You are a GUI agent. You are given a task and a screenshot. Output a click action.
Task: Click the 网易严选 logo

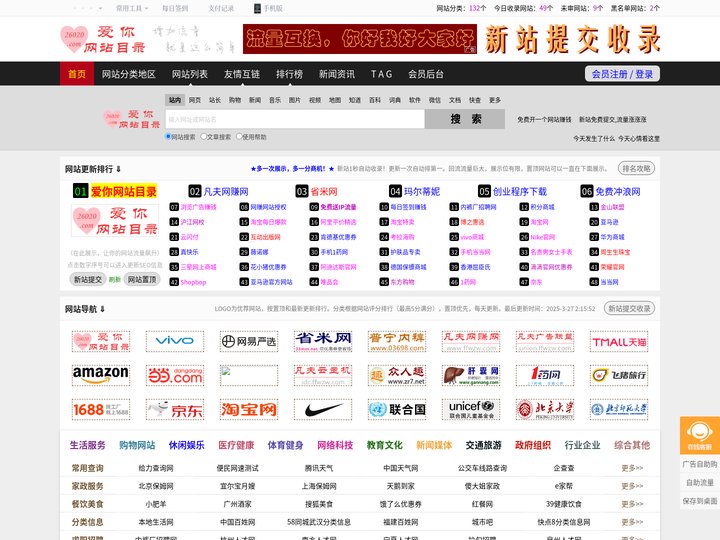click(x=248, y=341)
